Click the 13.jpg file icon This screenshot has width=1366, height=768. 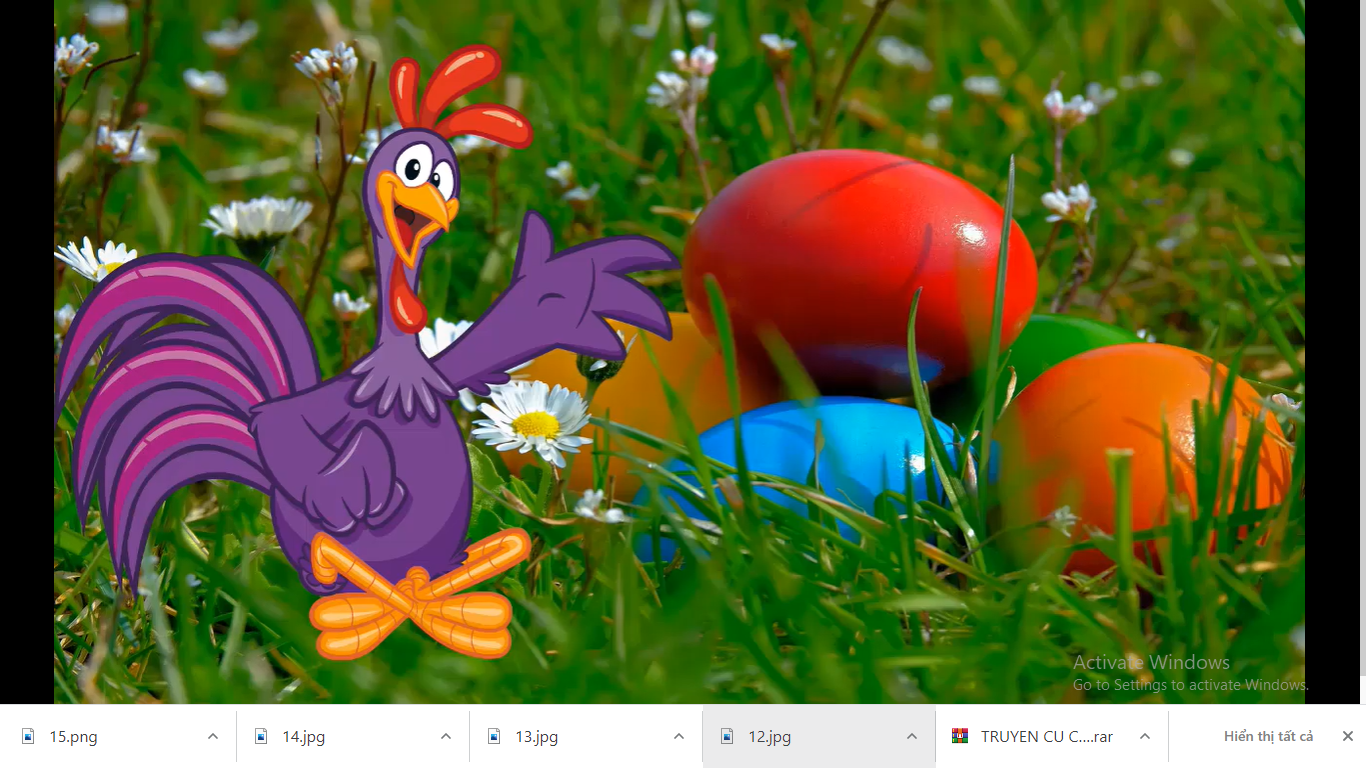(x=494, y=736)
